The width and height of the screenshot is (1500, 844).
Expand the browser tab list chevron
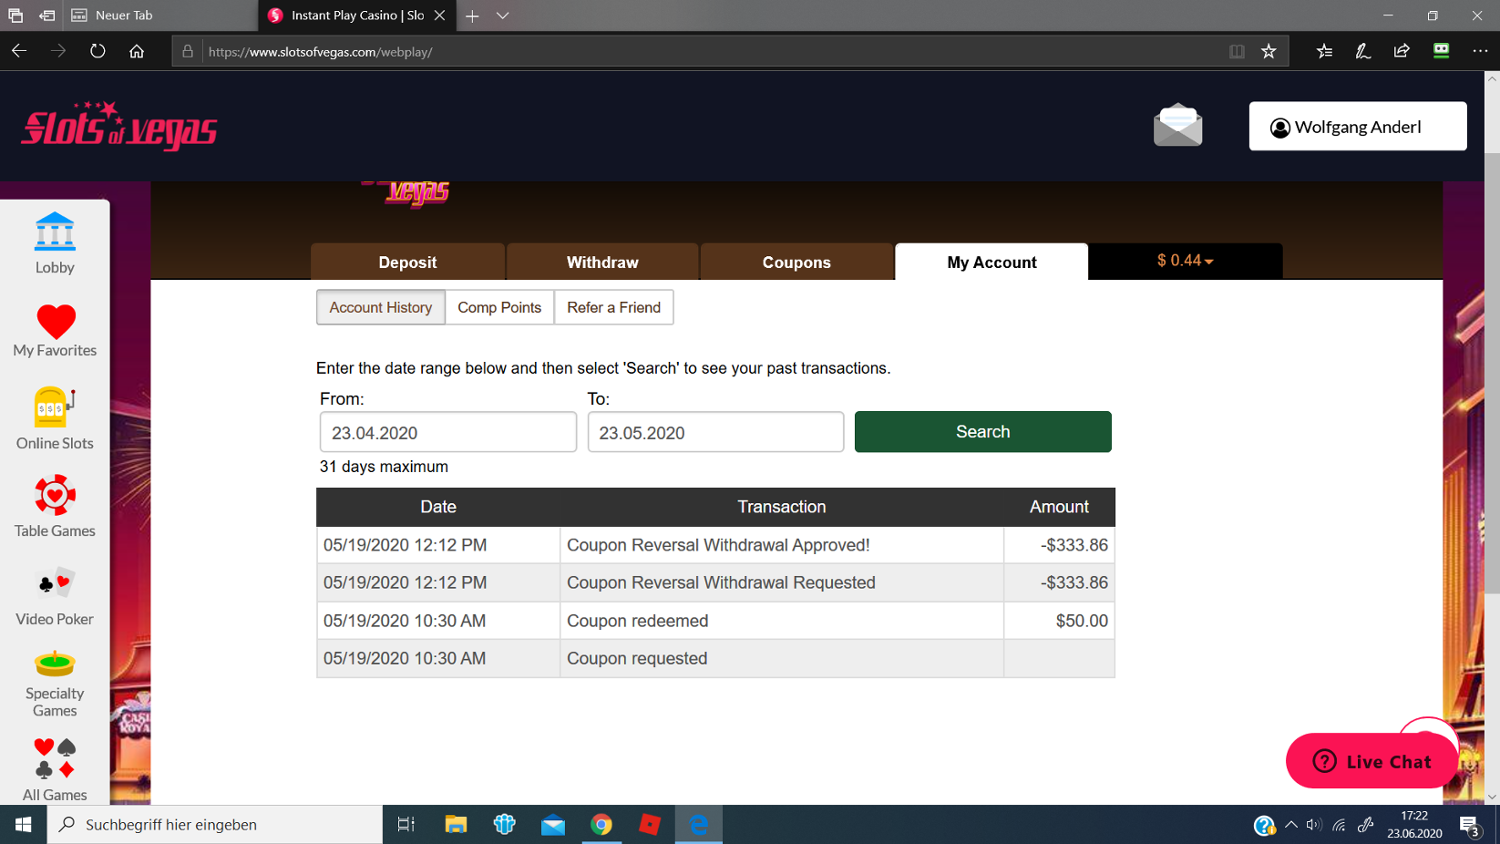click(x=503, y=16)
